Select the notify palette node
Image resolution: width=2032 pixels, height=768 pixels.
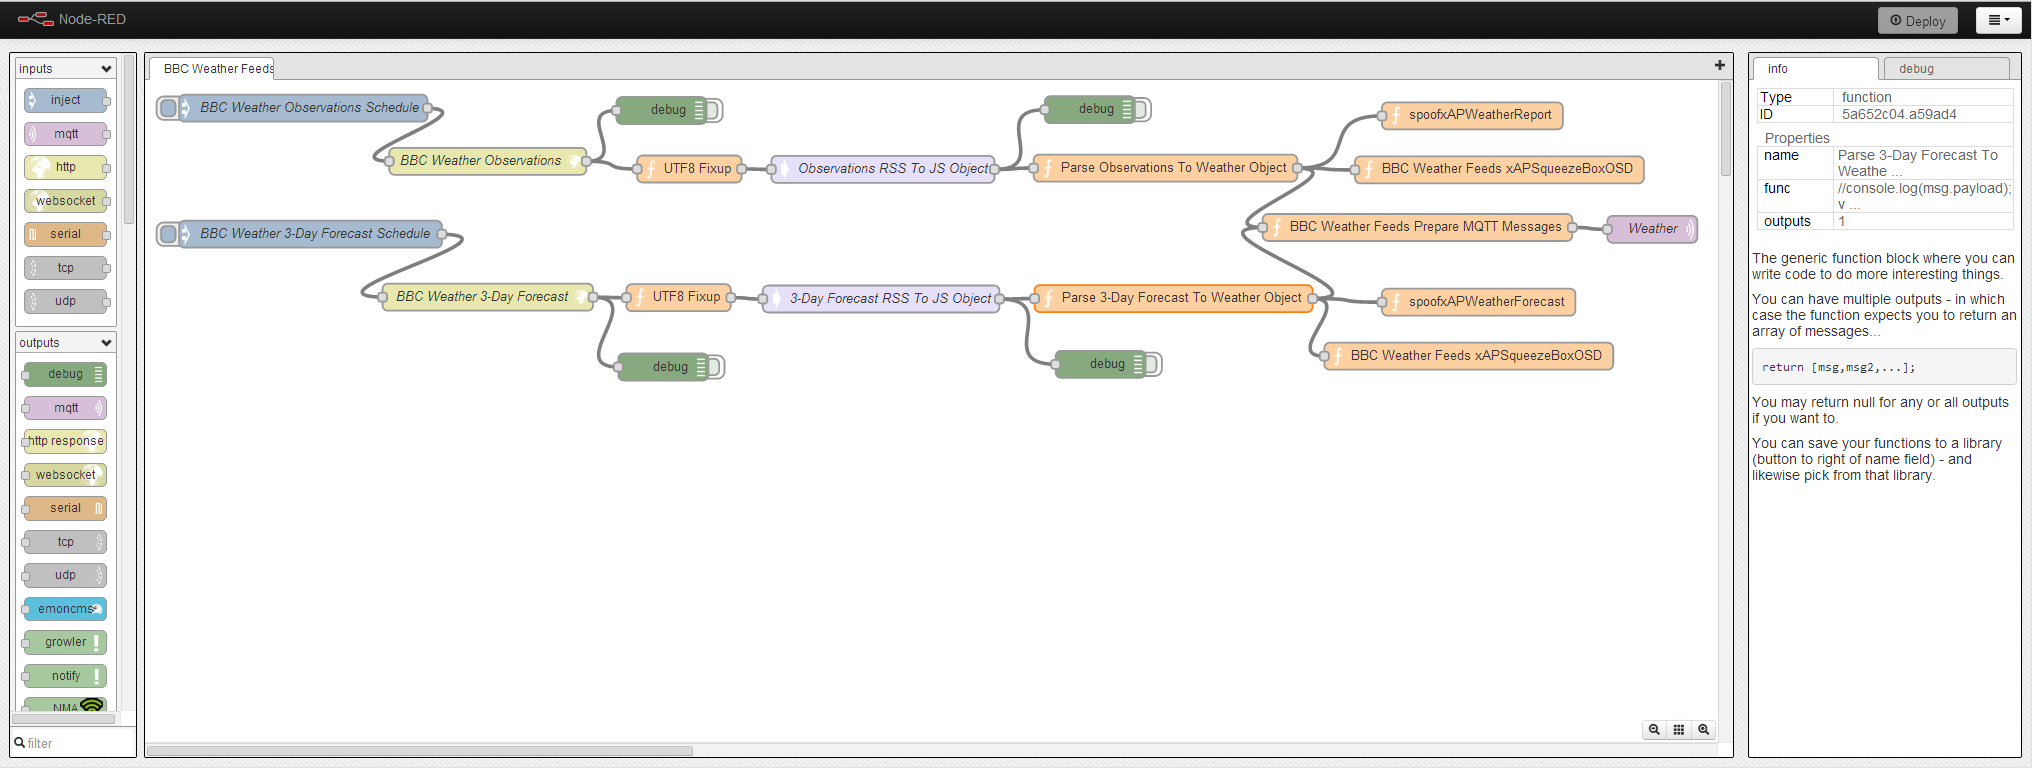(x=65, y=676)
